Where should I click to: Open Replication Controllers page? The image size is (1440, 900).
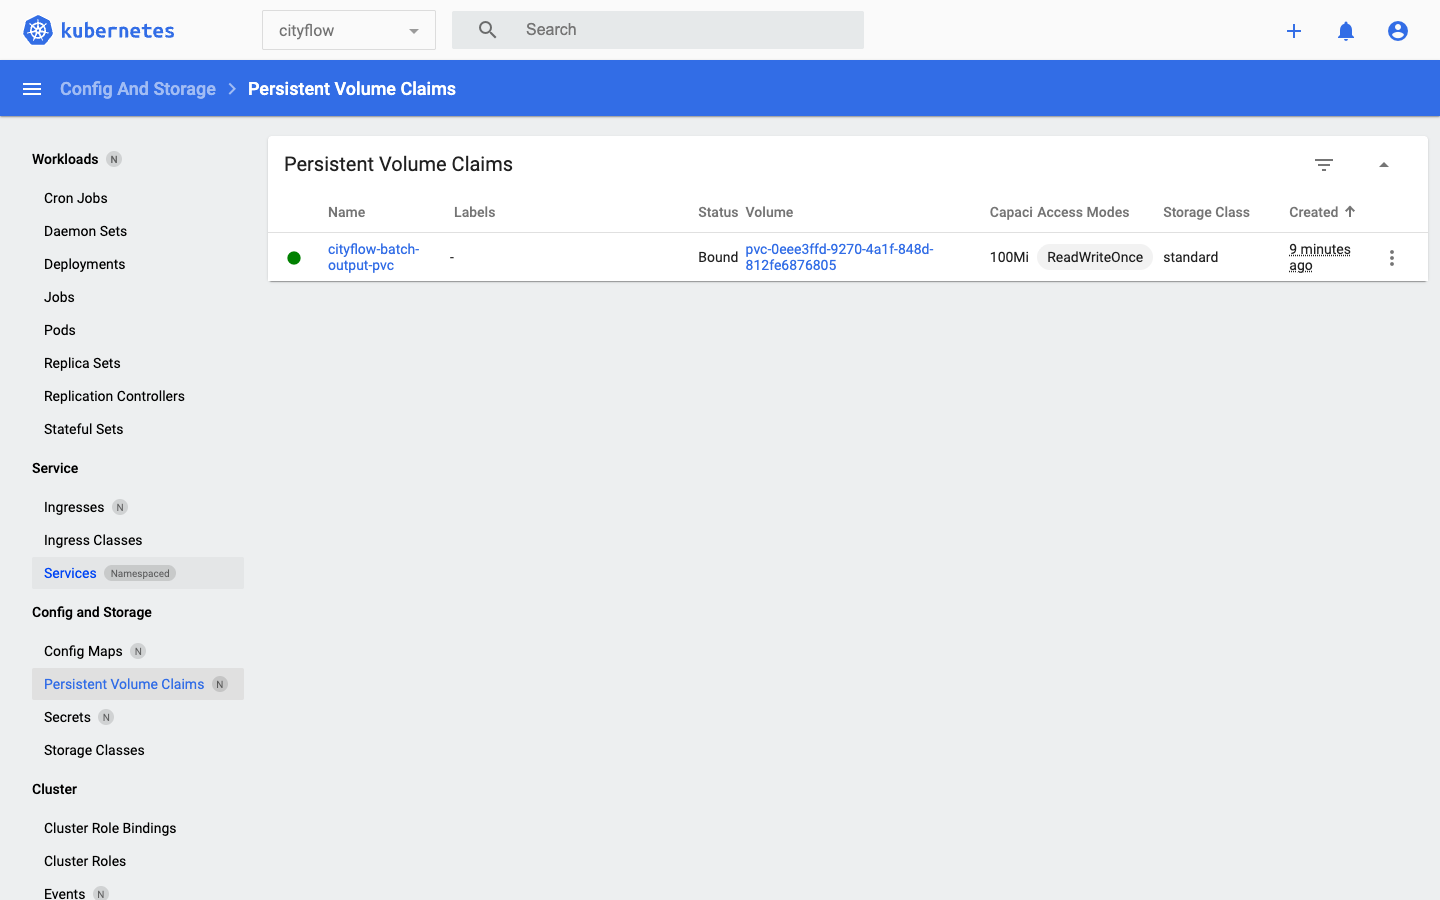pyautogui.click(x=115, y=396)
